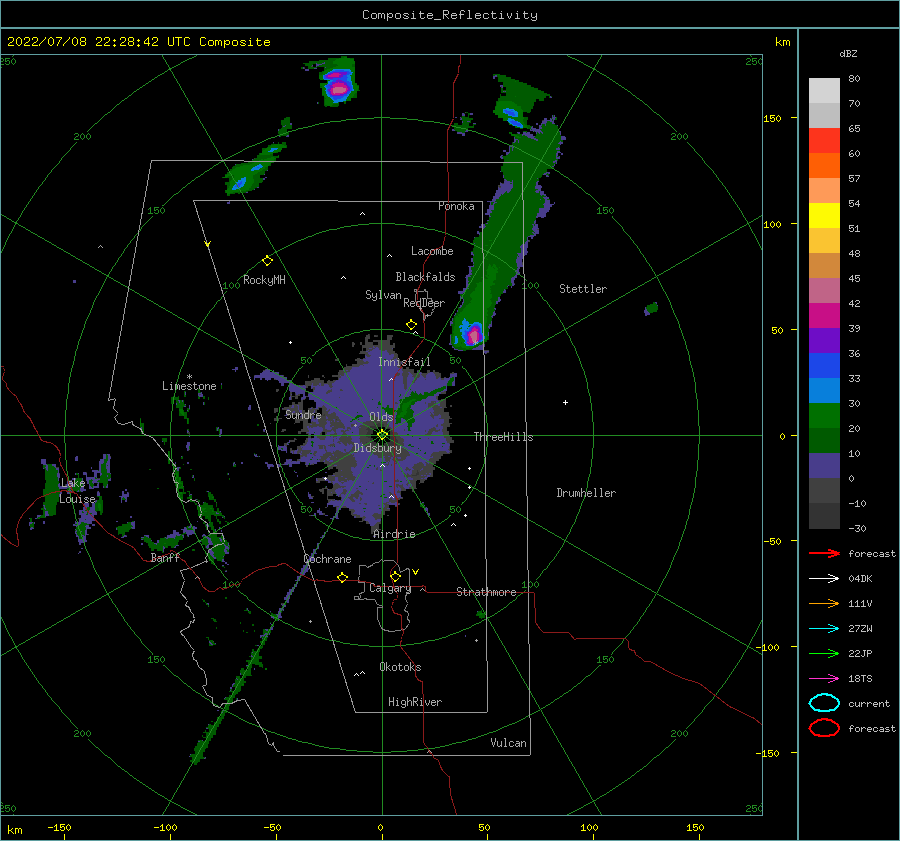
Task: Click the yellow diamond marker beside RockyMH
Action: [x=267, y=261]
